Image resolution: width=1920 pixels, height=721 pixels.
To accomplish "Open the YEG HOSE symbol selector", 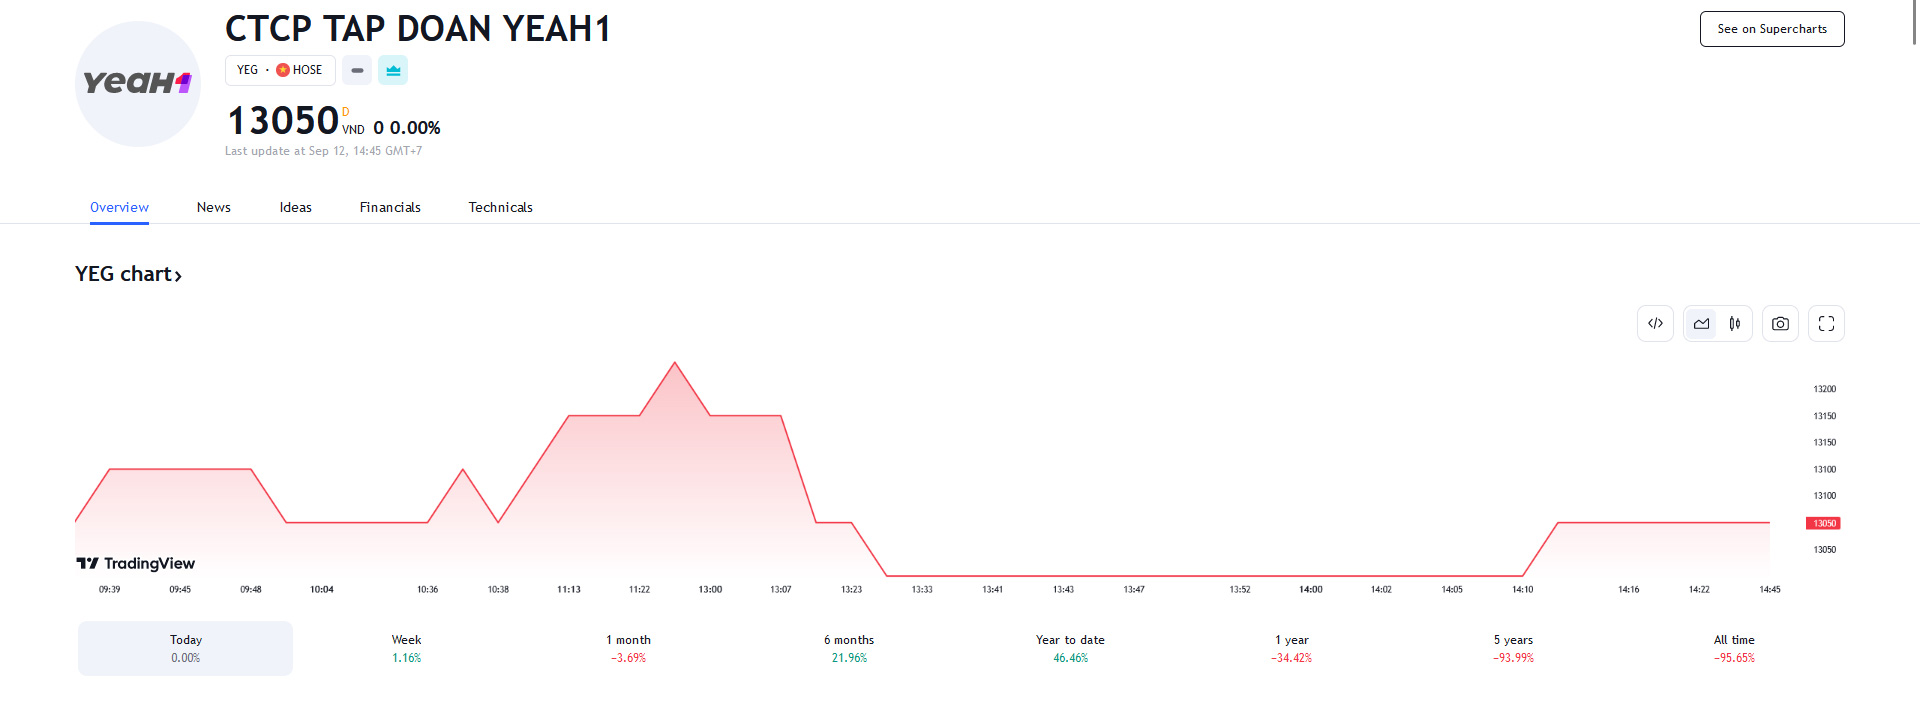I will [x=280, y=70].
